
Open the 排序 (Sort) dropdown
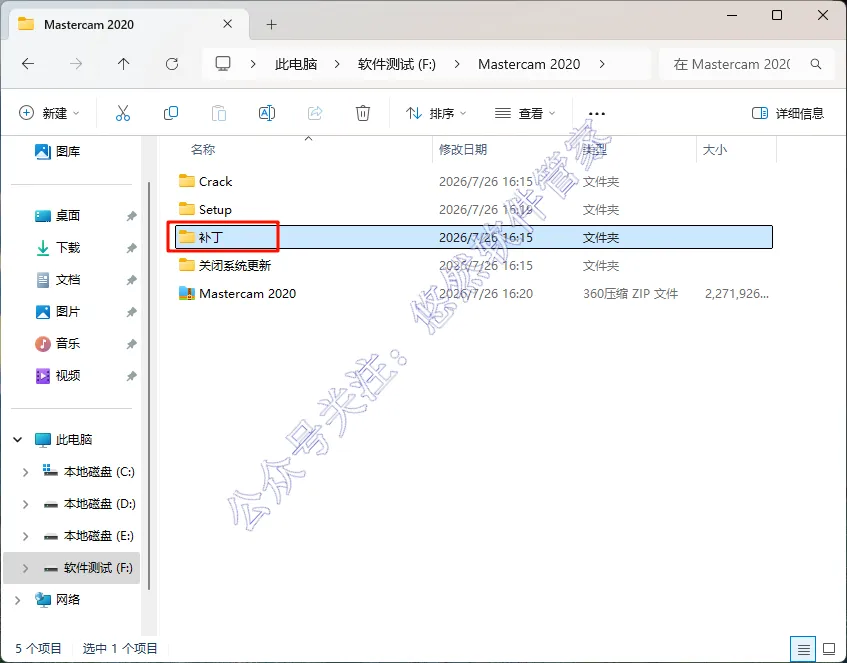point(436,113)
